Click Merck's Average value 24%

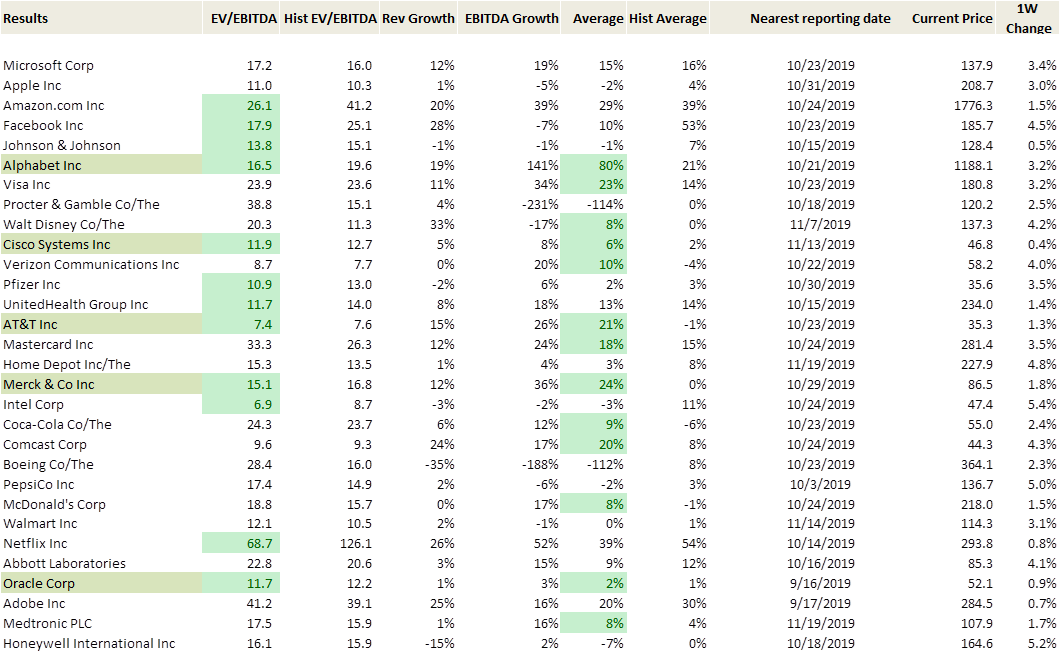(594, 384)
